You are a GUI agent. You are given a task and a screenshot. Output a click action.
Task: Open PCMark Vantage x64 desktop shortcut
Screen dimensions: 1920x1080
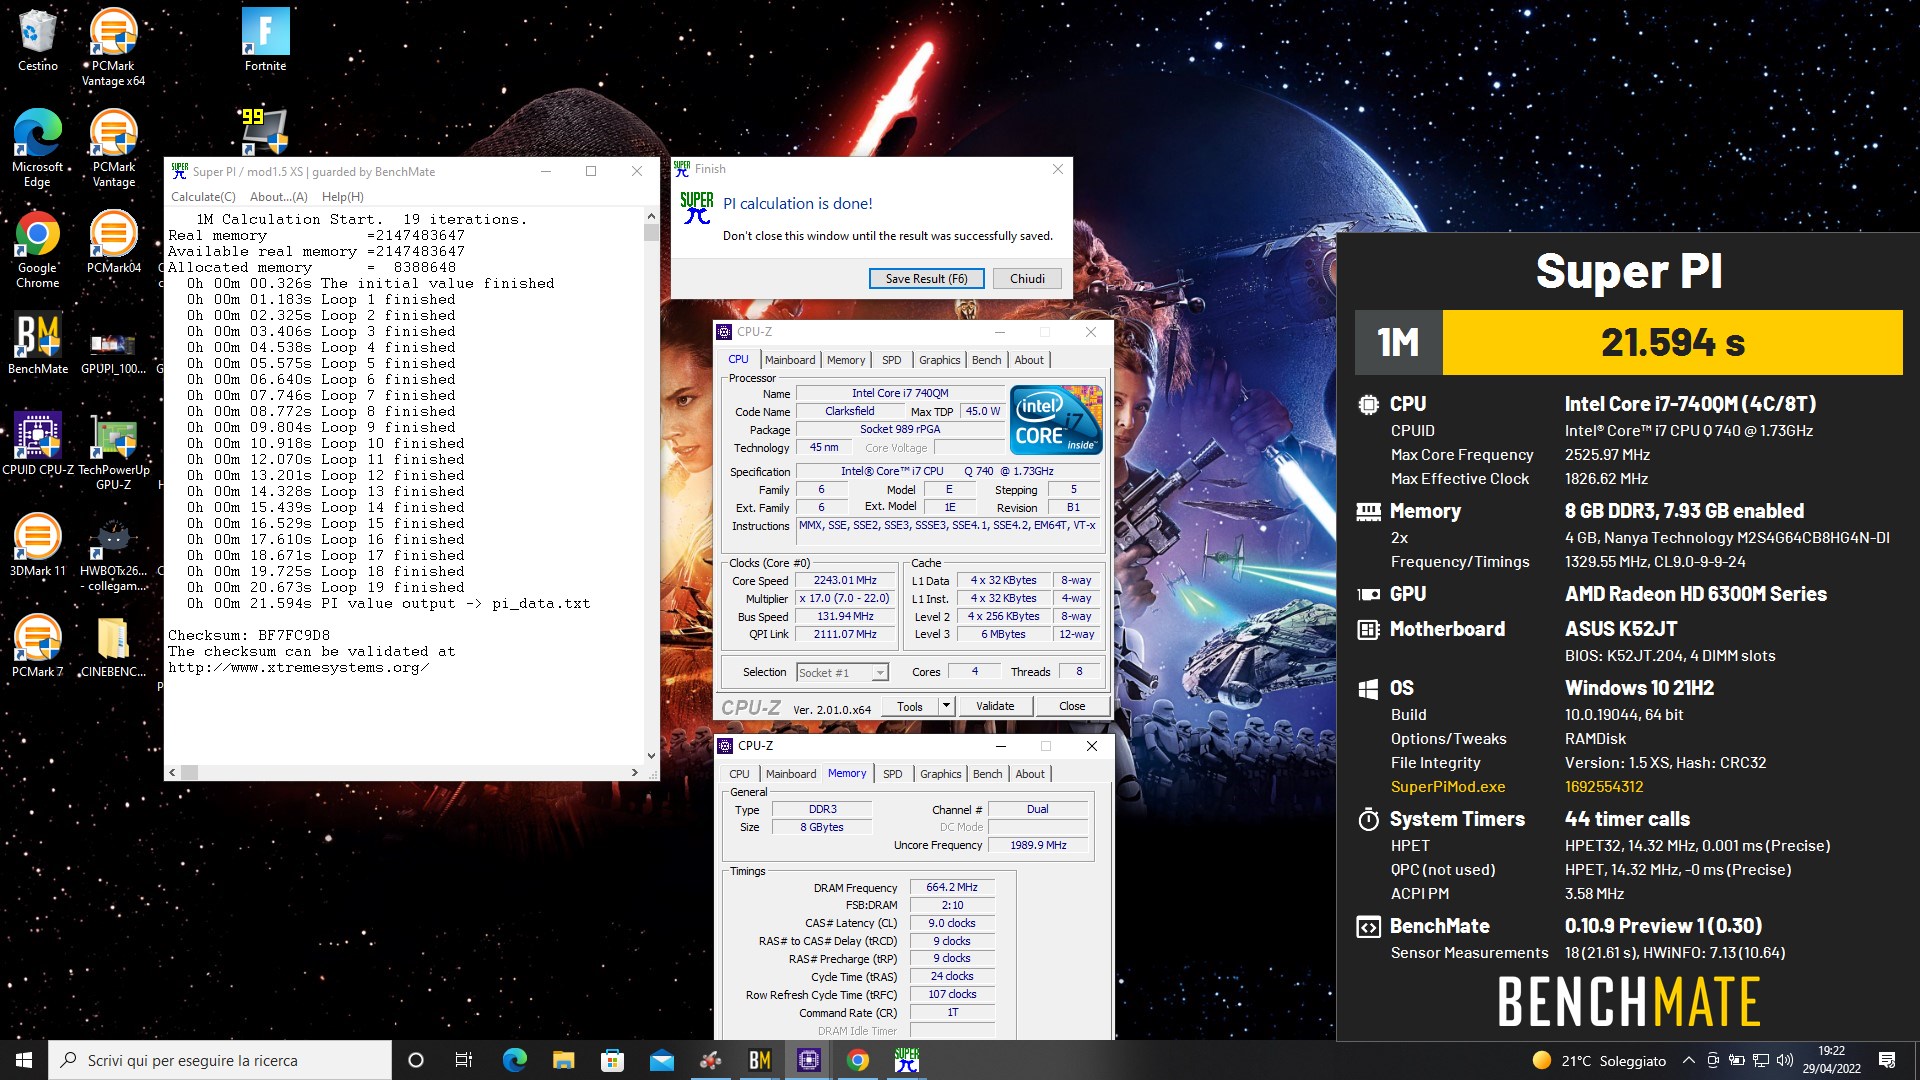pyautogui.click(x=113, y=47)
